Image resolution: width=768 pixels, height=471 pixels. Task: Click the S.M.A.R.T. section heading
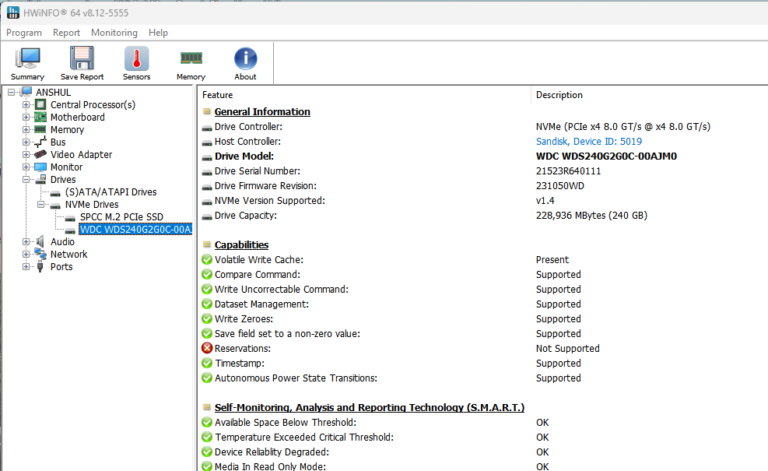[x=369, y=407]
